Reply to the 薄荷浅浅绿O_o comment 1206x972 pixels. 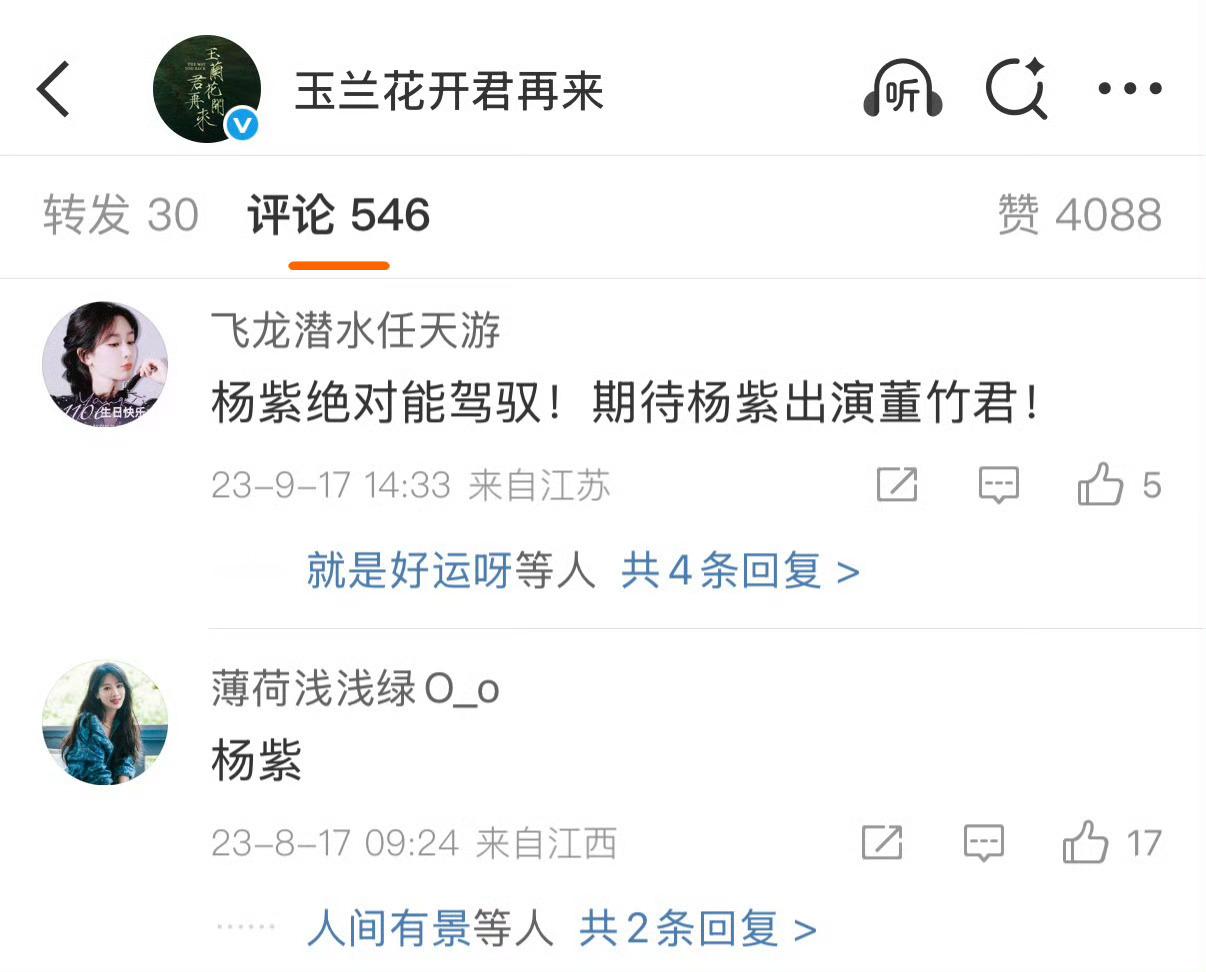pyautogui.click(x=983, y=843)
